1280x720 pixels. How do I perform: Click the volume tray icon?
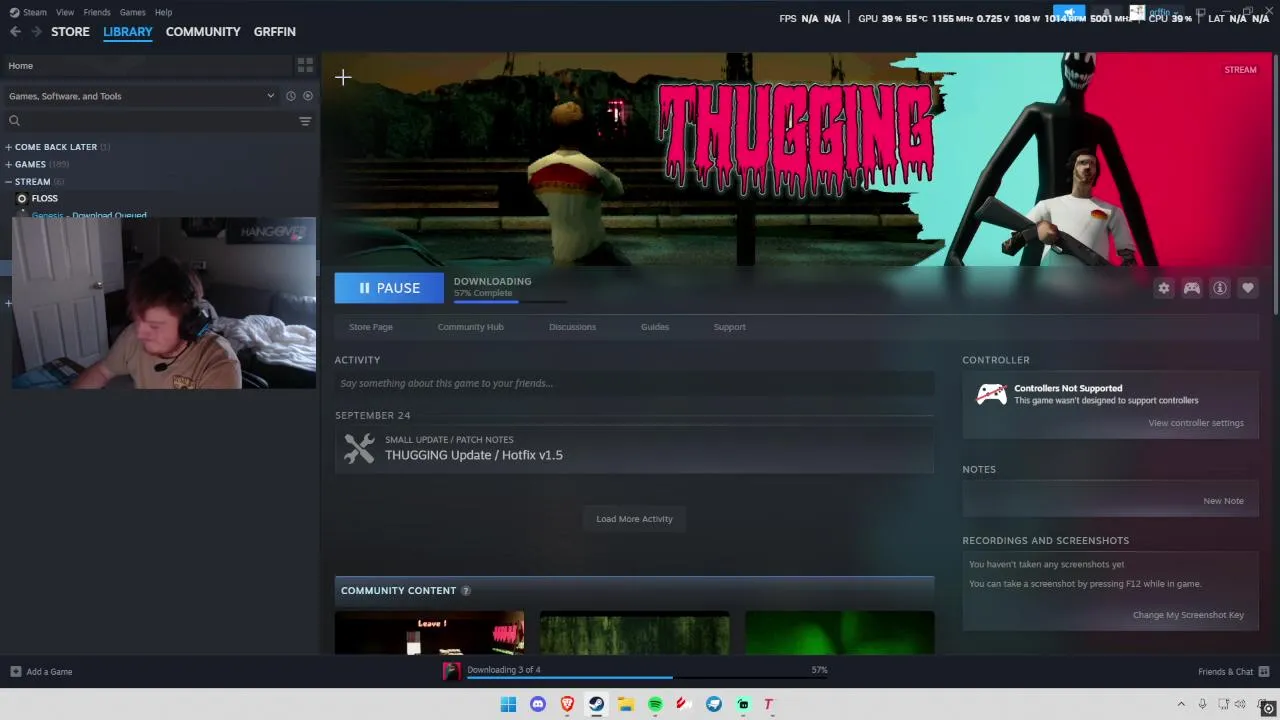tap(1240, 704)
